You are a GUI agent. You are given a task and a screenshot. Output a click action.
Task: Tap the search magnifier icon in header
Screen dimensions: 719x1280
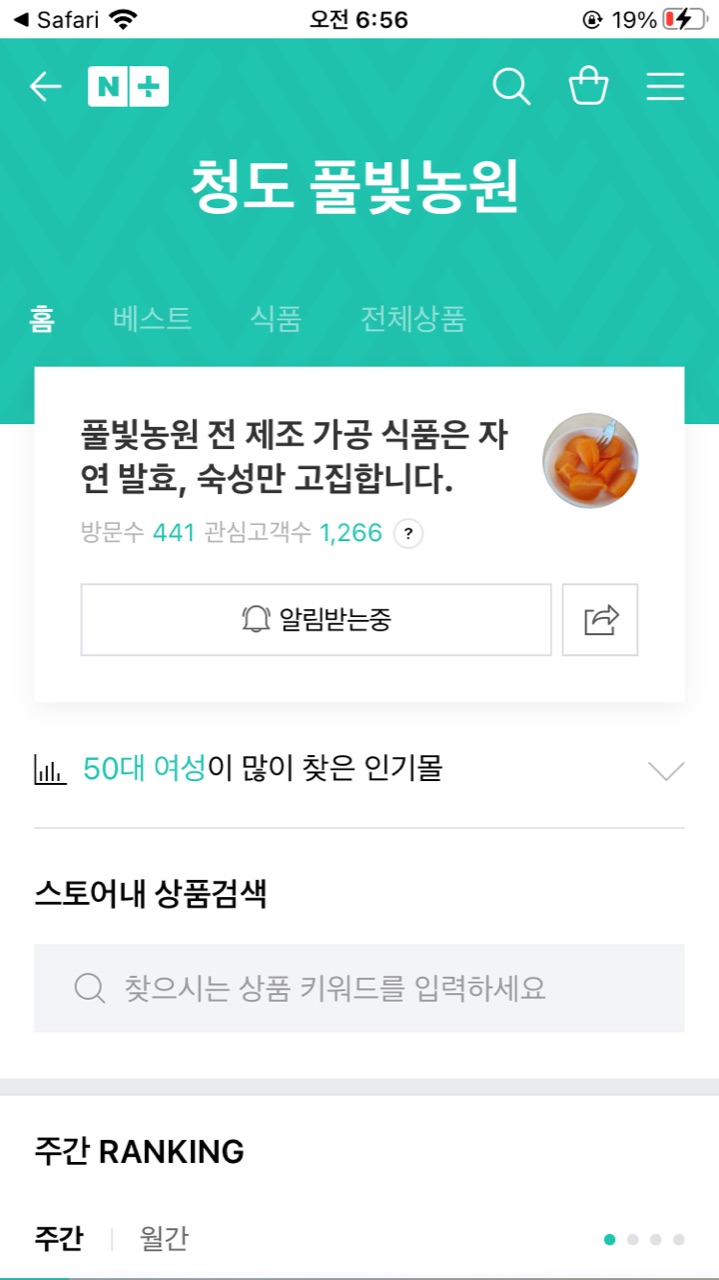(x=511, y=87)
